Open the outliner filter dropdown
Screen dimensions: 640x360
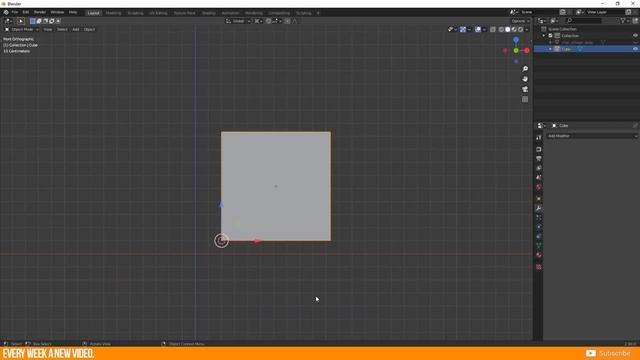tap(624, 20)
